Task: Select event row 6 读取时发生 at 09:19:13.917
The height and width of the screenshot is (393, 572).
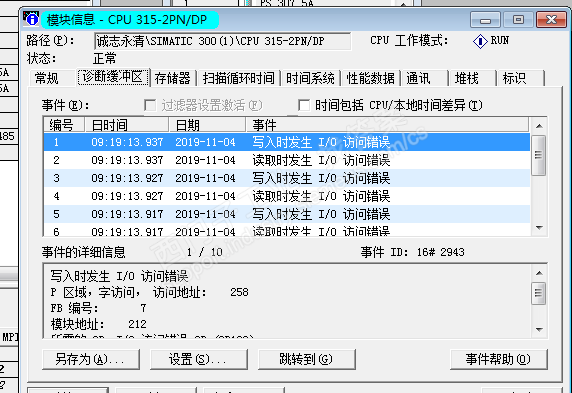Action: [287, 230]
